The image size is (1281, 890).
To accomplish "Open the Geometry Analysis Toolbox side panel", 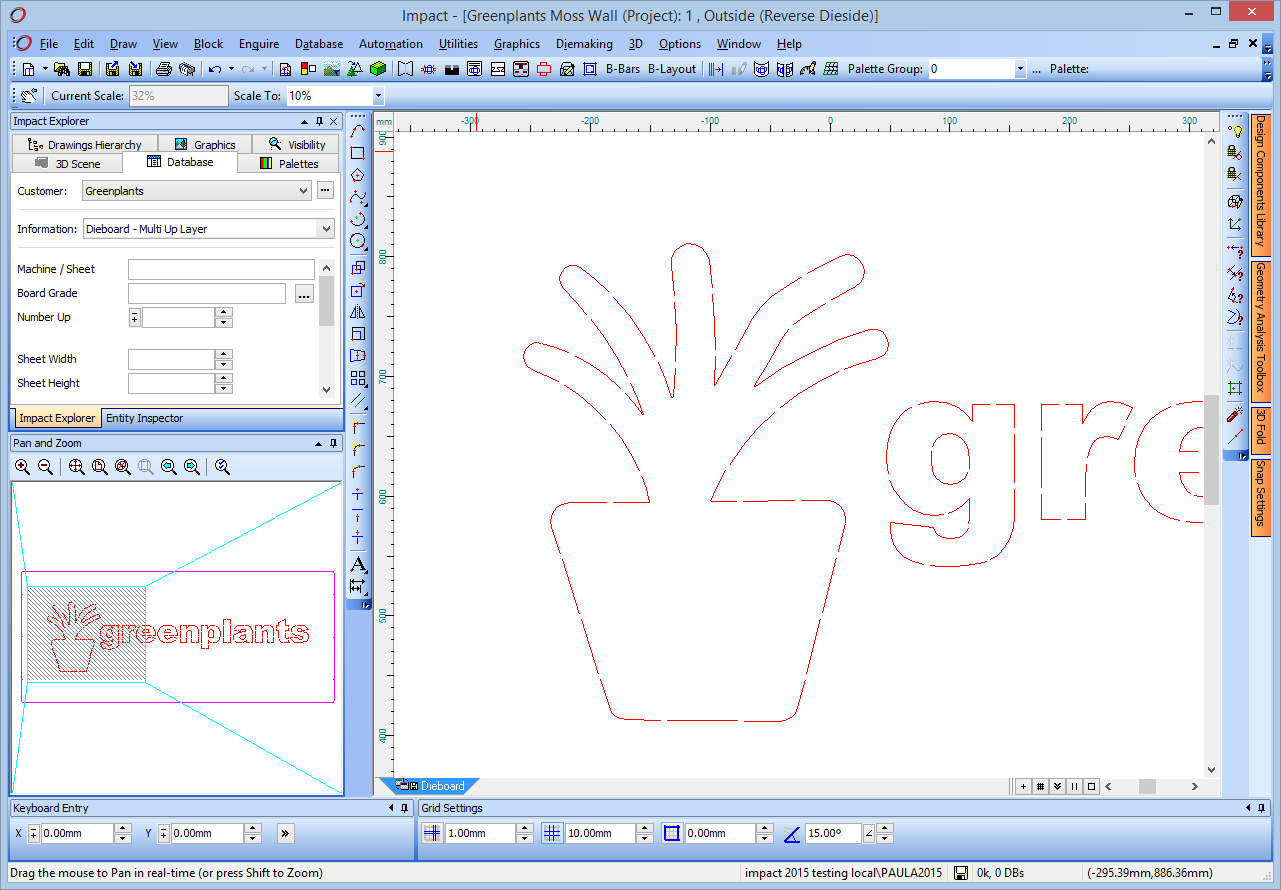I will [1260, 333].
